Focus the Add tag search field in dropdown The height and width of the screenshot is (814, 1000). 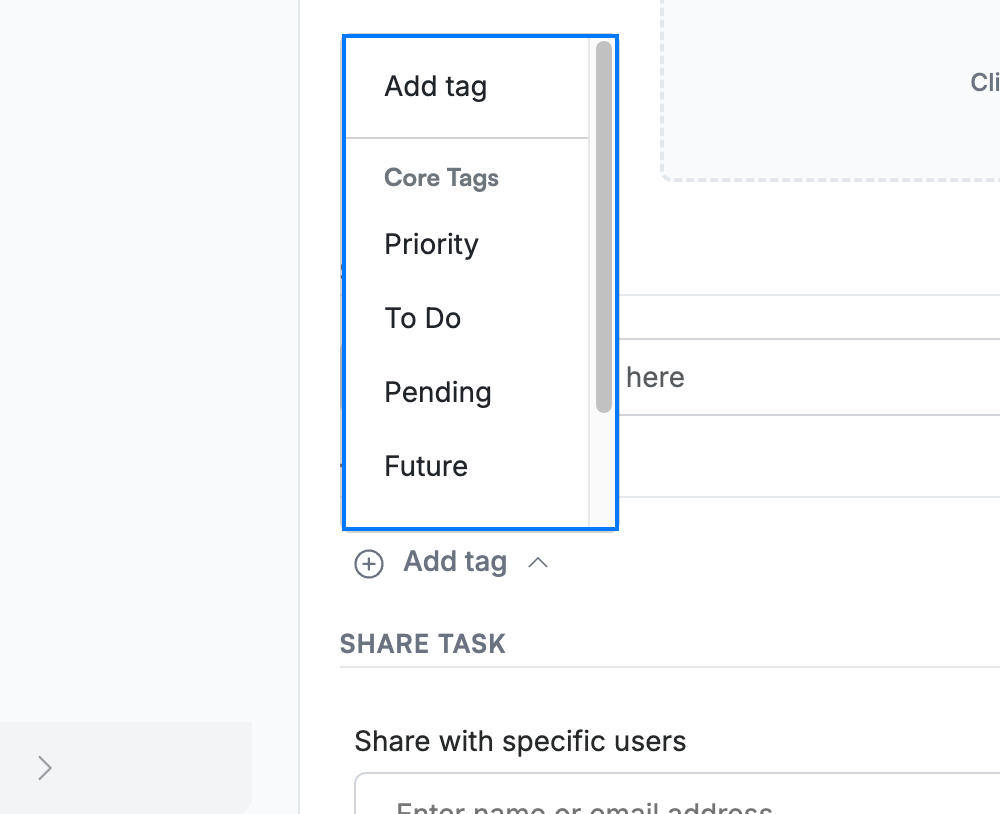click(467, 87)
